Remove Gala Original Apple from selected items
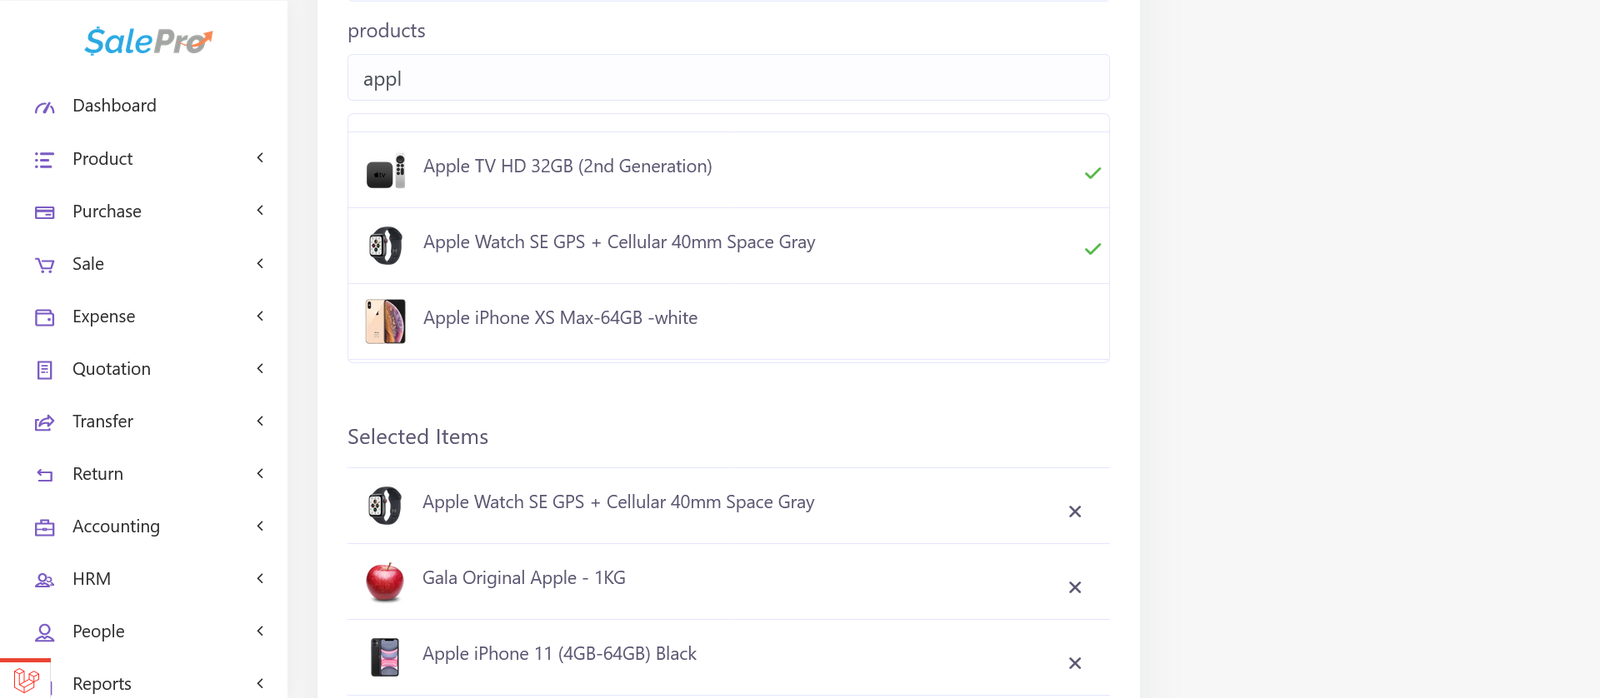 pyautogui.click(x=1075, y=588)
